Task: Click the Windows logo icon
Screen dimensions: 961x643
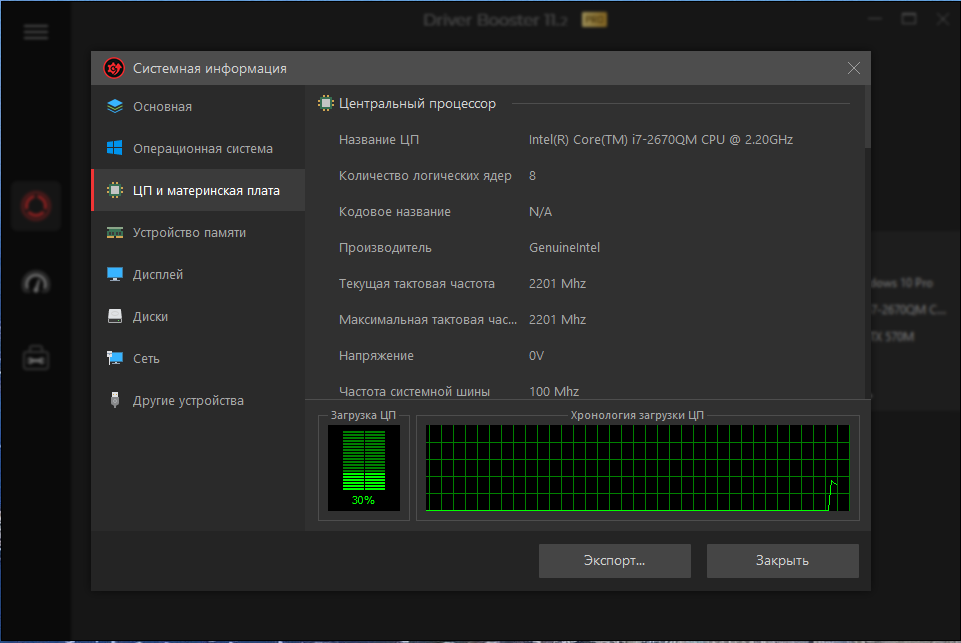Action: pyautogui.click(x=115, y=148)
